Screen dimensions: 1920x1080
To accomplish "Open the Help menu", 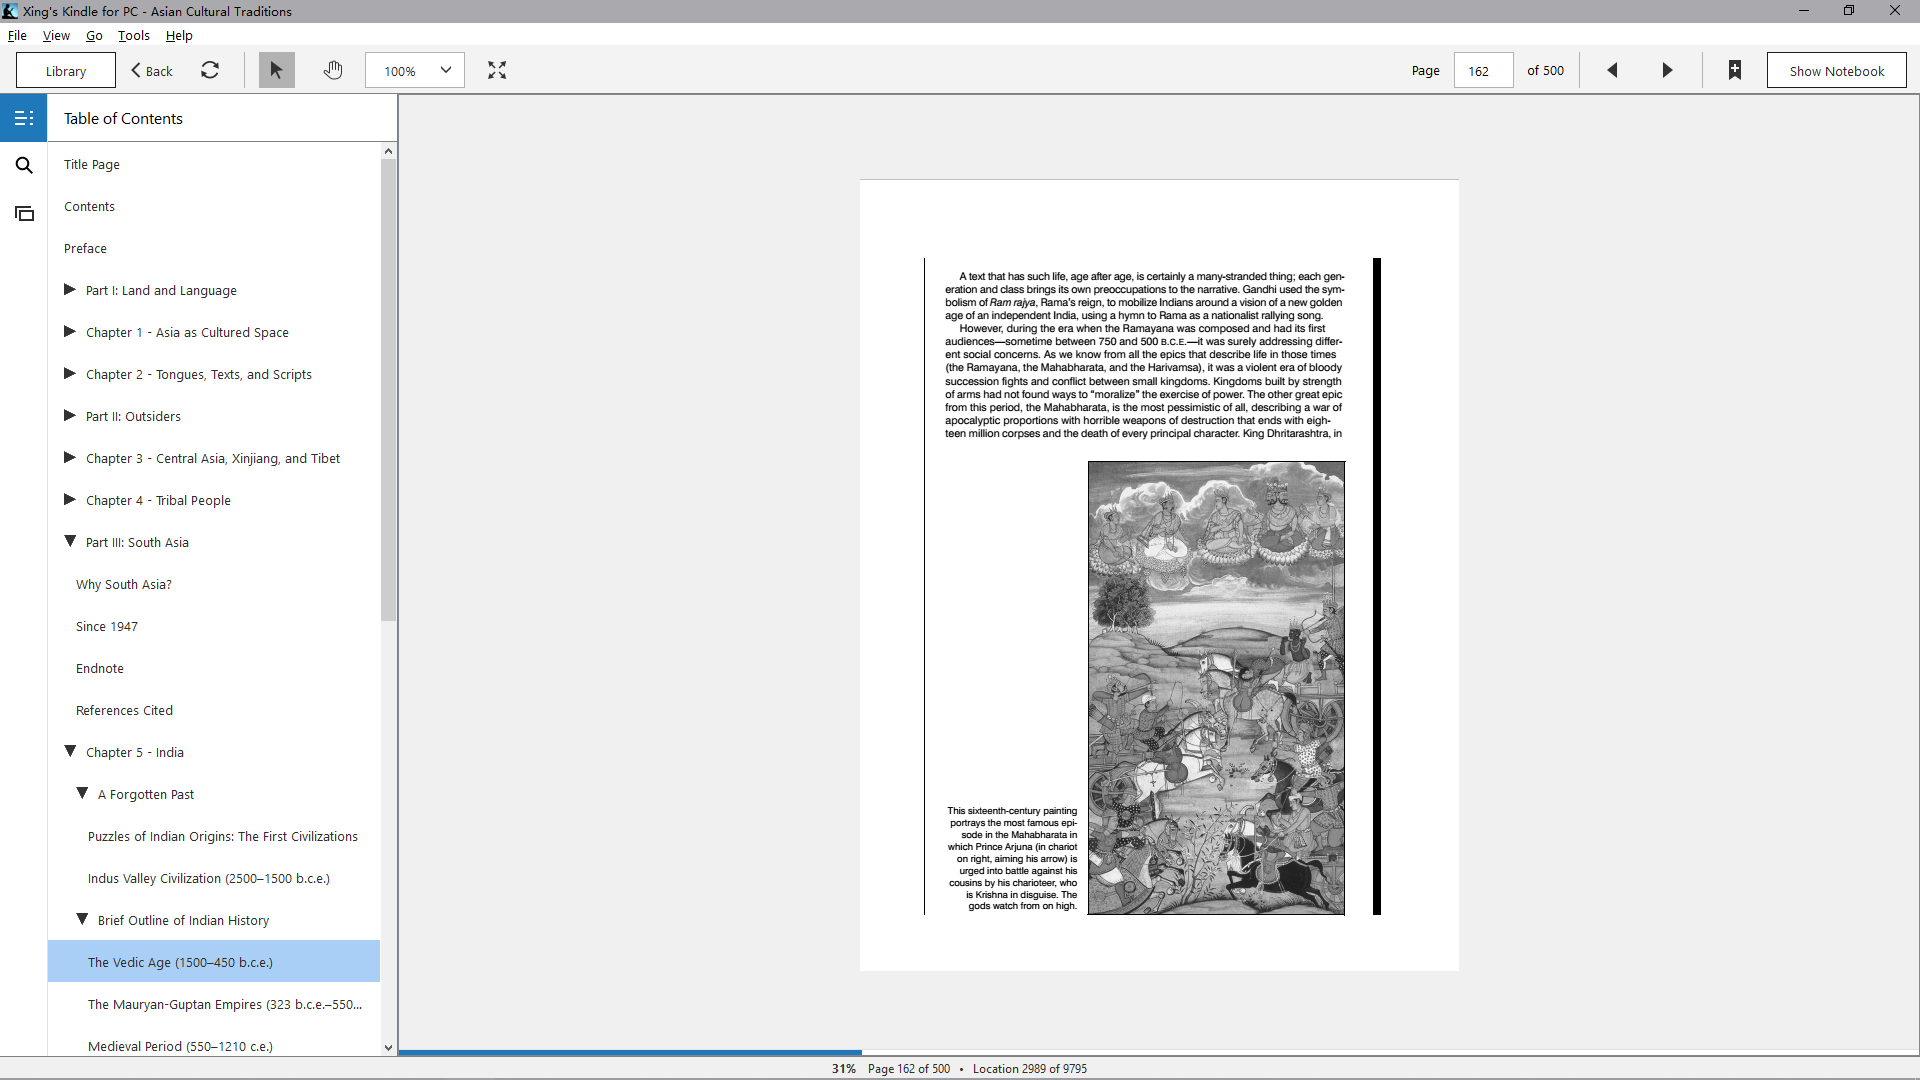I will (179, 35).
